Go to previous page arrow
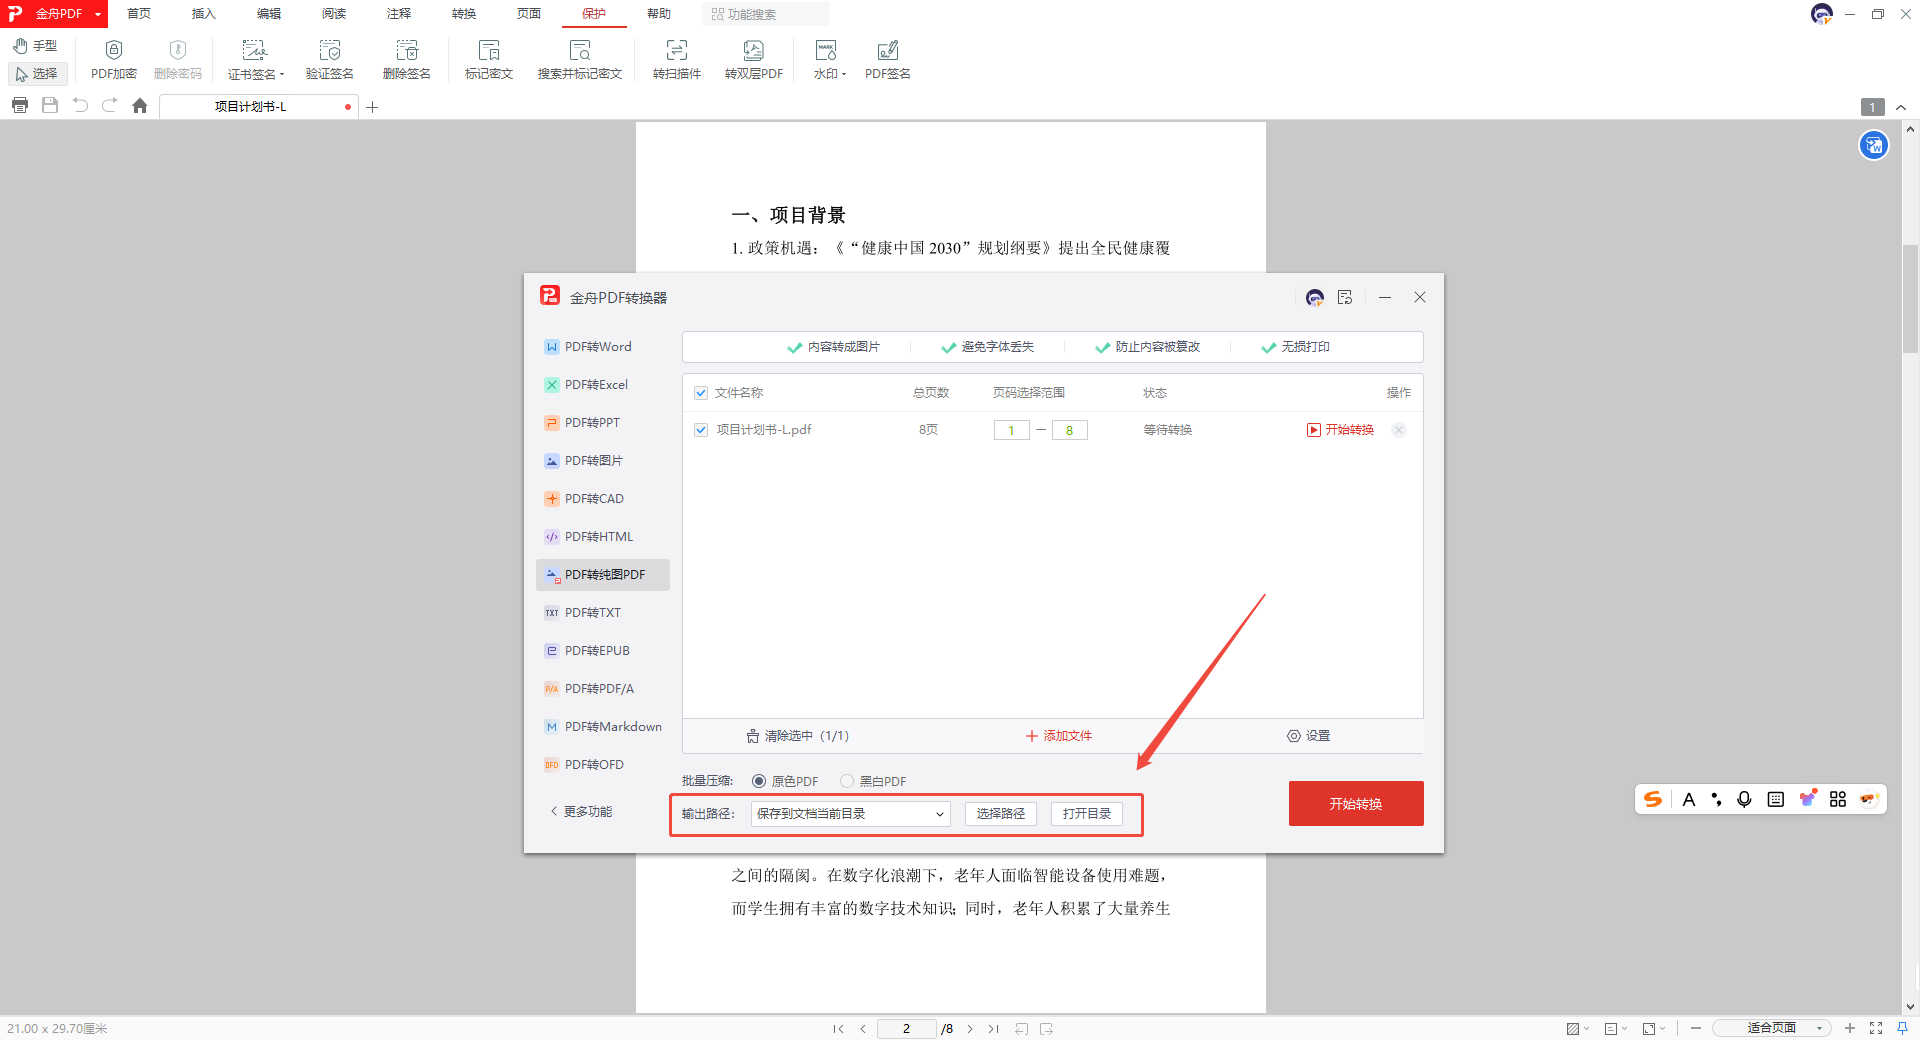This screenshot has width=1920, height=1040. click(863, 1029)
